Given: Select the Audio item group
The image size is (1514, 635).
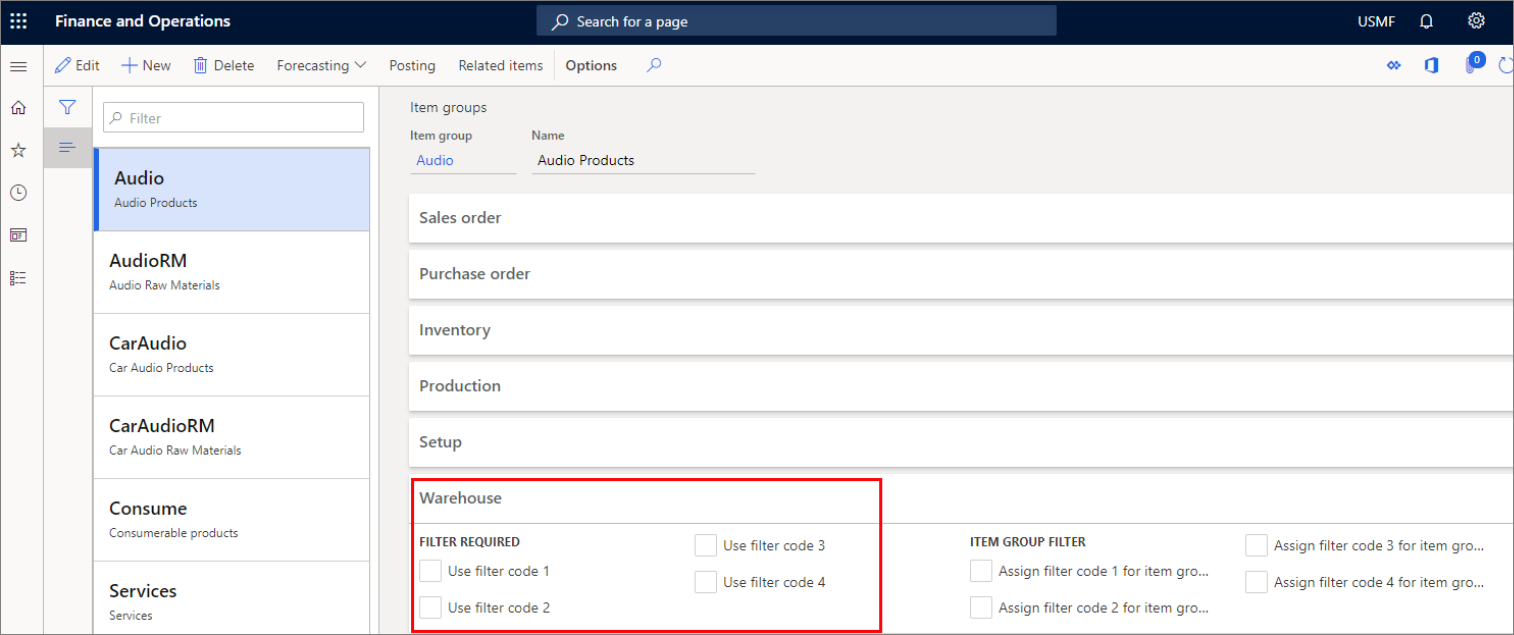Looking at the screenshot, I should coord(232,190).
